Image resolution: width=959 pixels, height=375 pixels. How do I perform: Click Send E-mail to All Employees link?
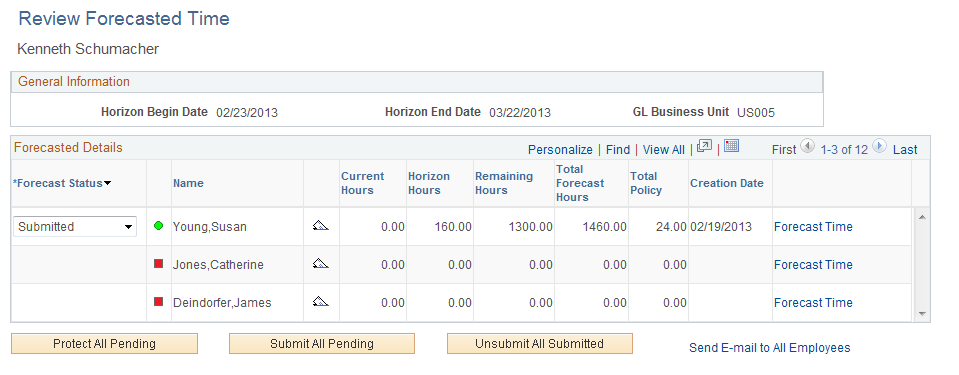(769, 347)
